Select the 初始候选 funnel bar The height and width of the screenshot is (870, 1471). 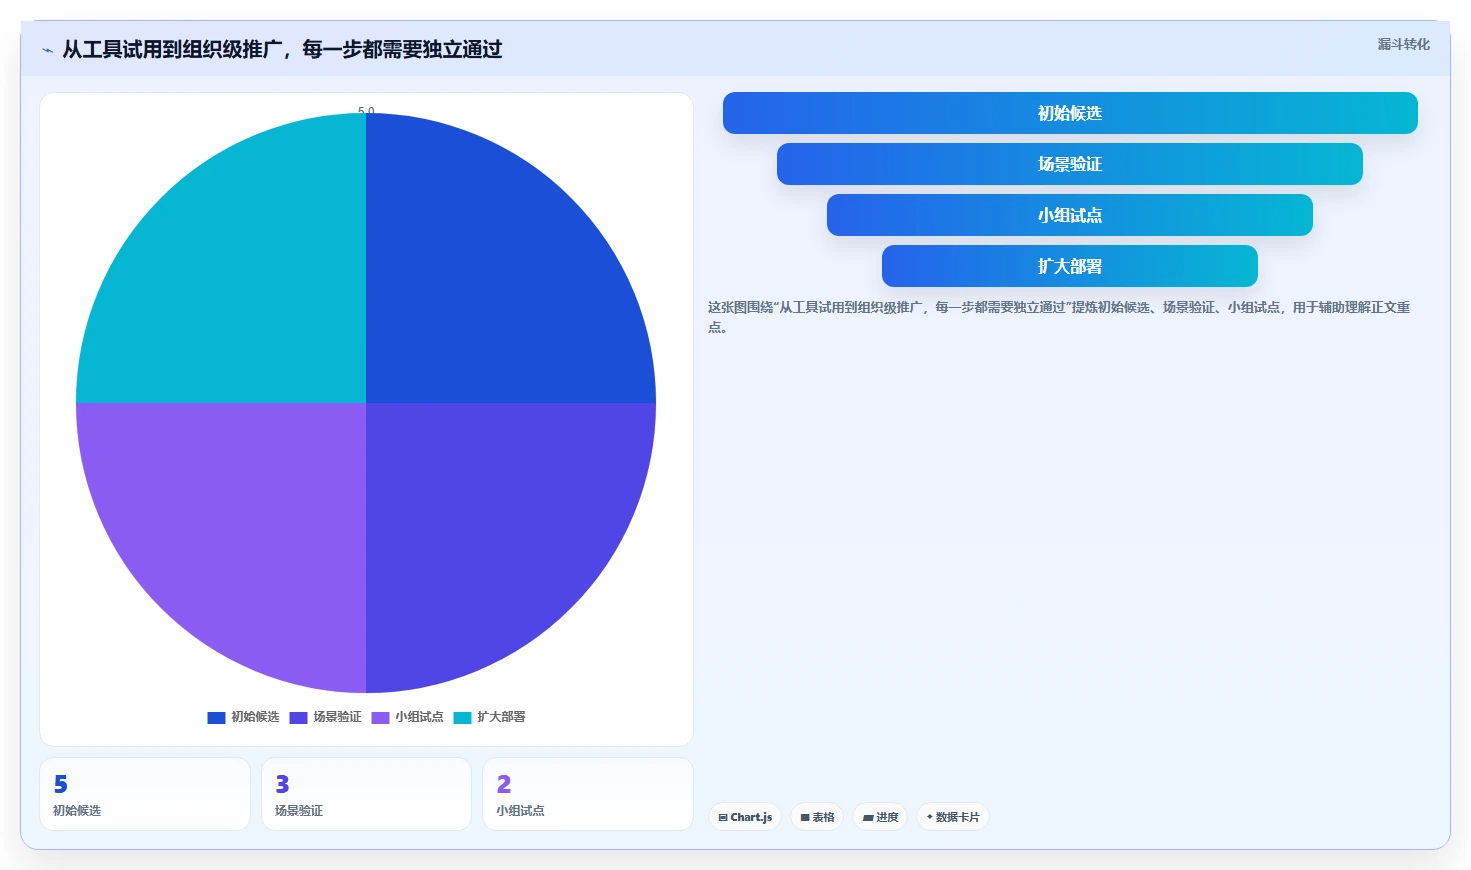point(1070,113)
